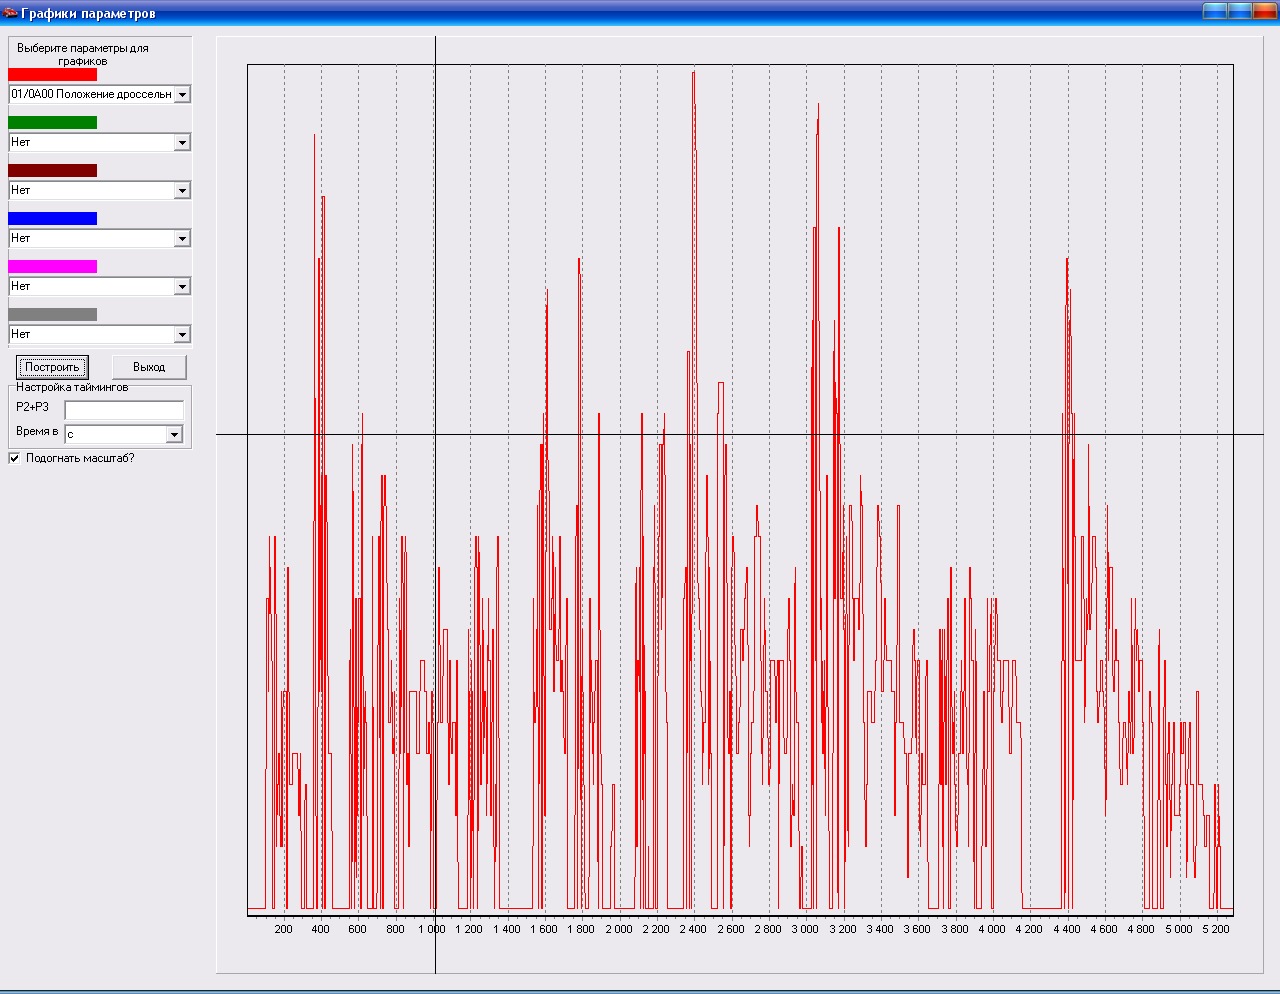Expand the parameter dropdown under the blue bar
Image resolution: width=1280 pixels, height=994 pixels.
tap(182, 239)
